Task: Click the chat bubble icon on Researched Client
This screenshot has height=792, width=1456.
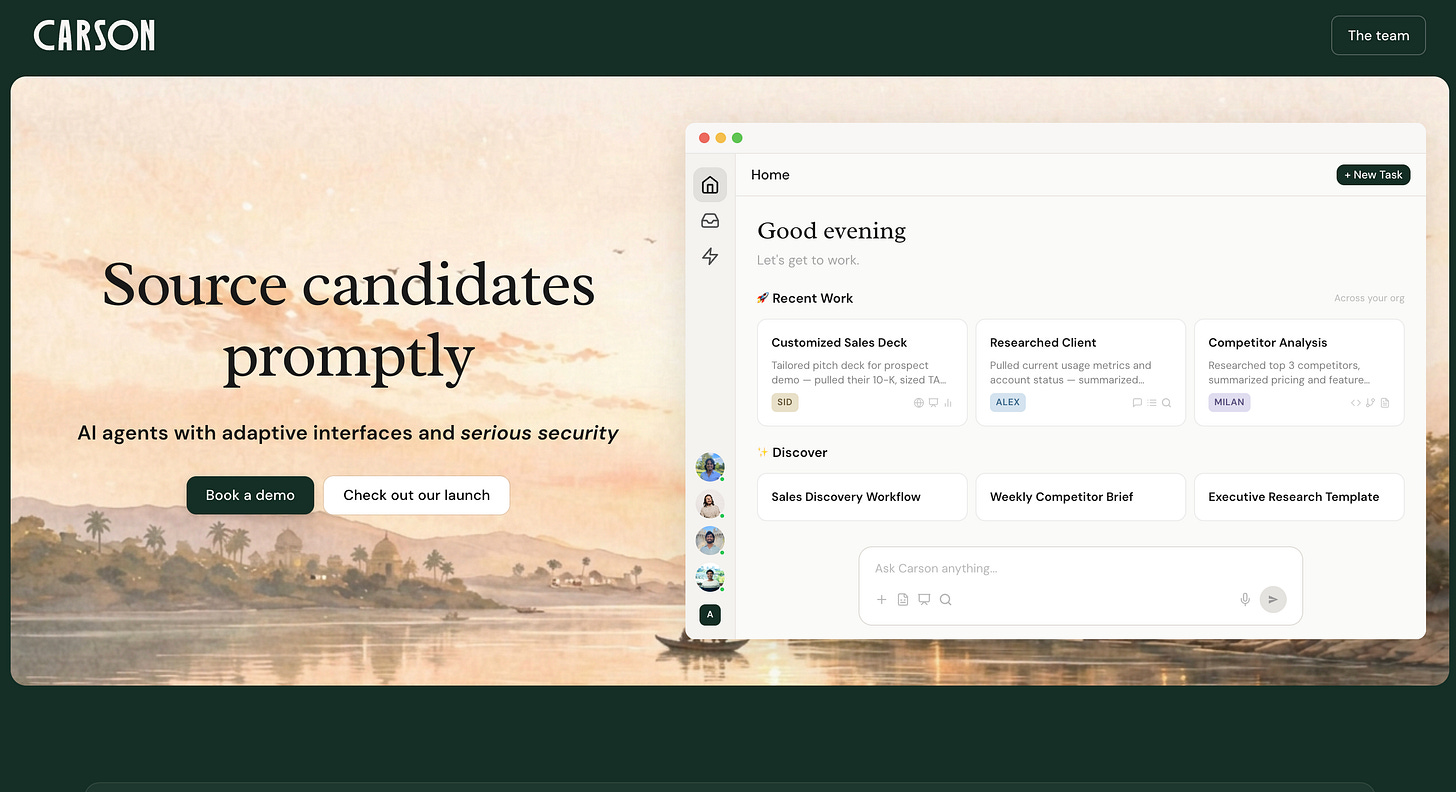Action: coord(1137,403)
